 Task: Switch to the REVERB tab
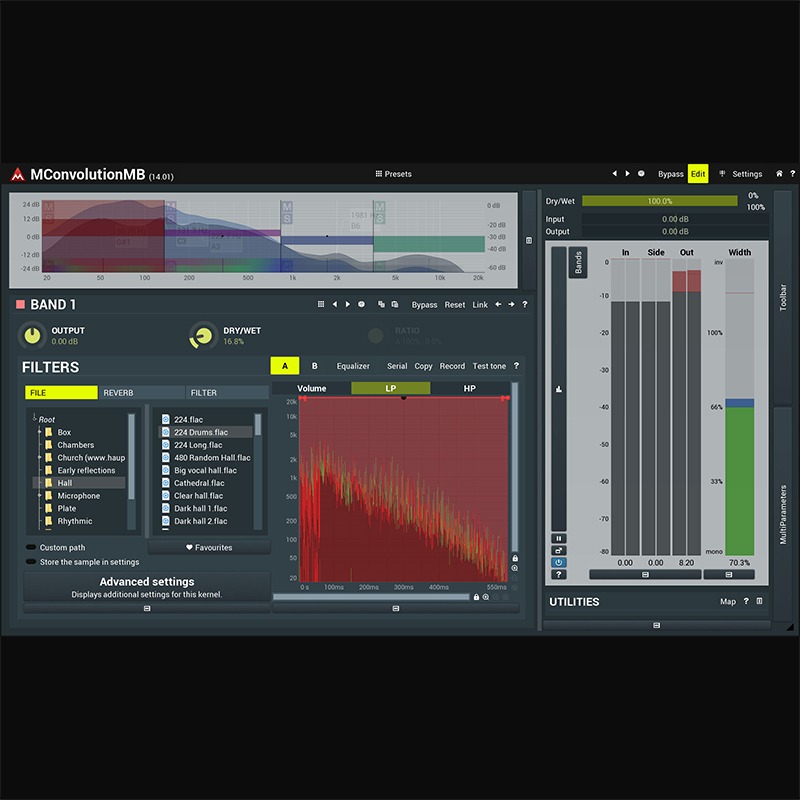(141, 392)
